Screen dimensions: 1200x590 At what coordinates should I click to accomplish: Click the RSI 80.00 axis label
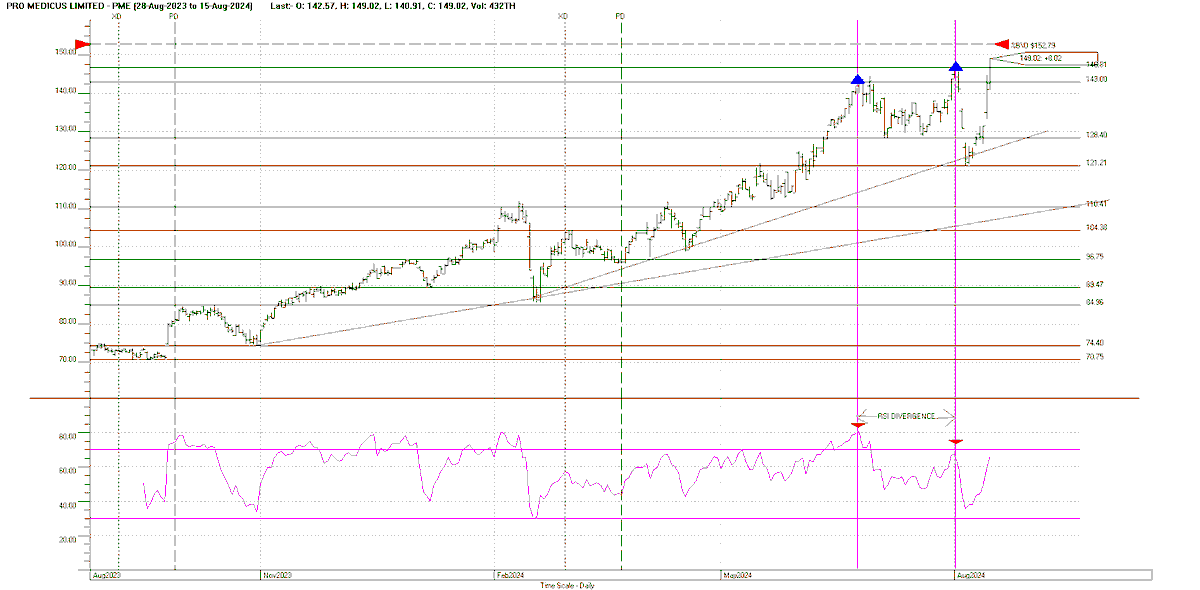click(x=67, y=437)
